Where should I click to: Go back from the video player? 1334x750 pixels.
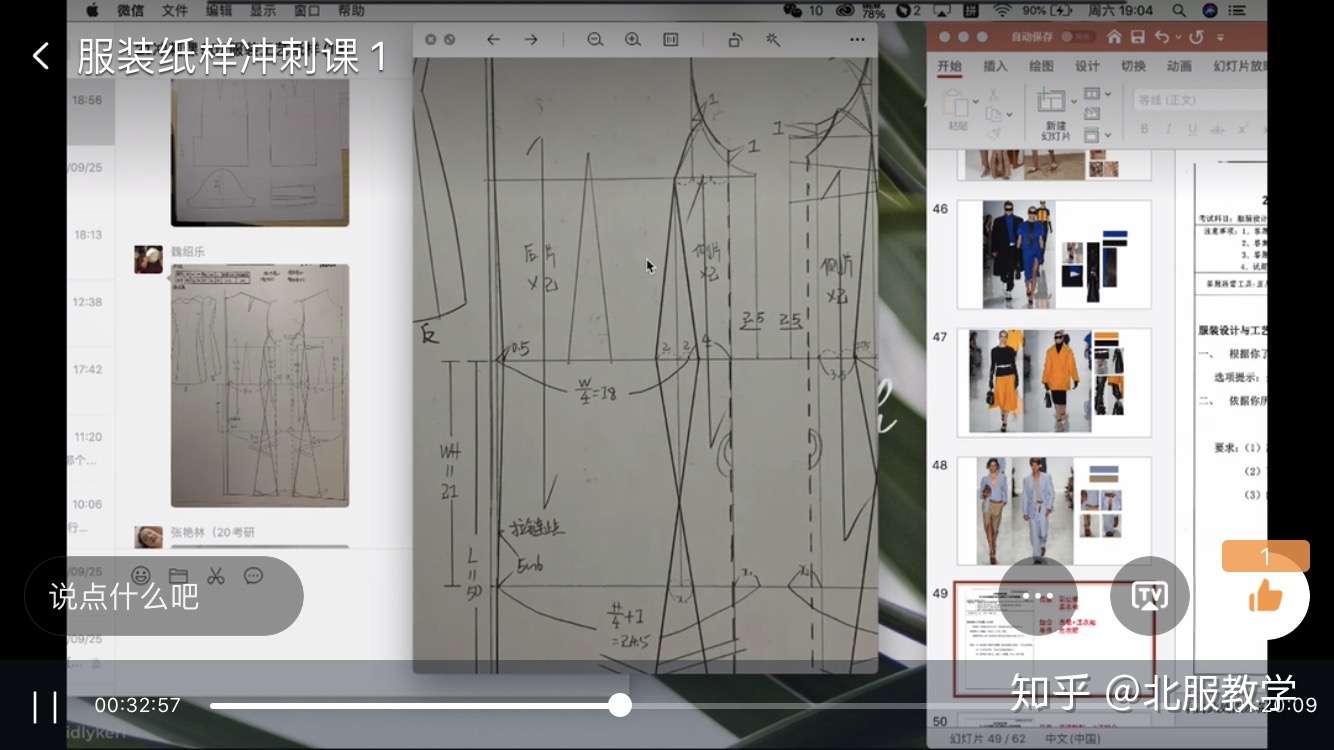40,56
